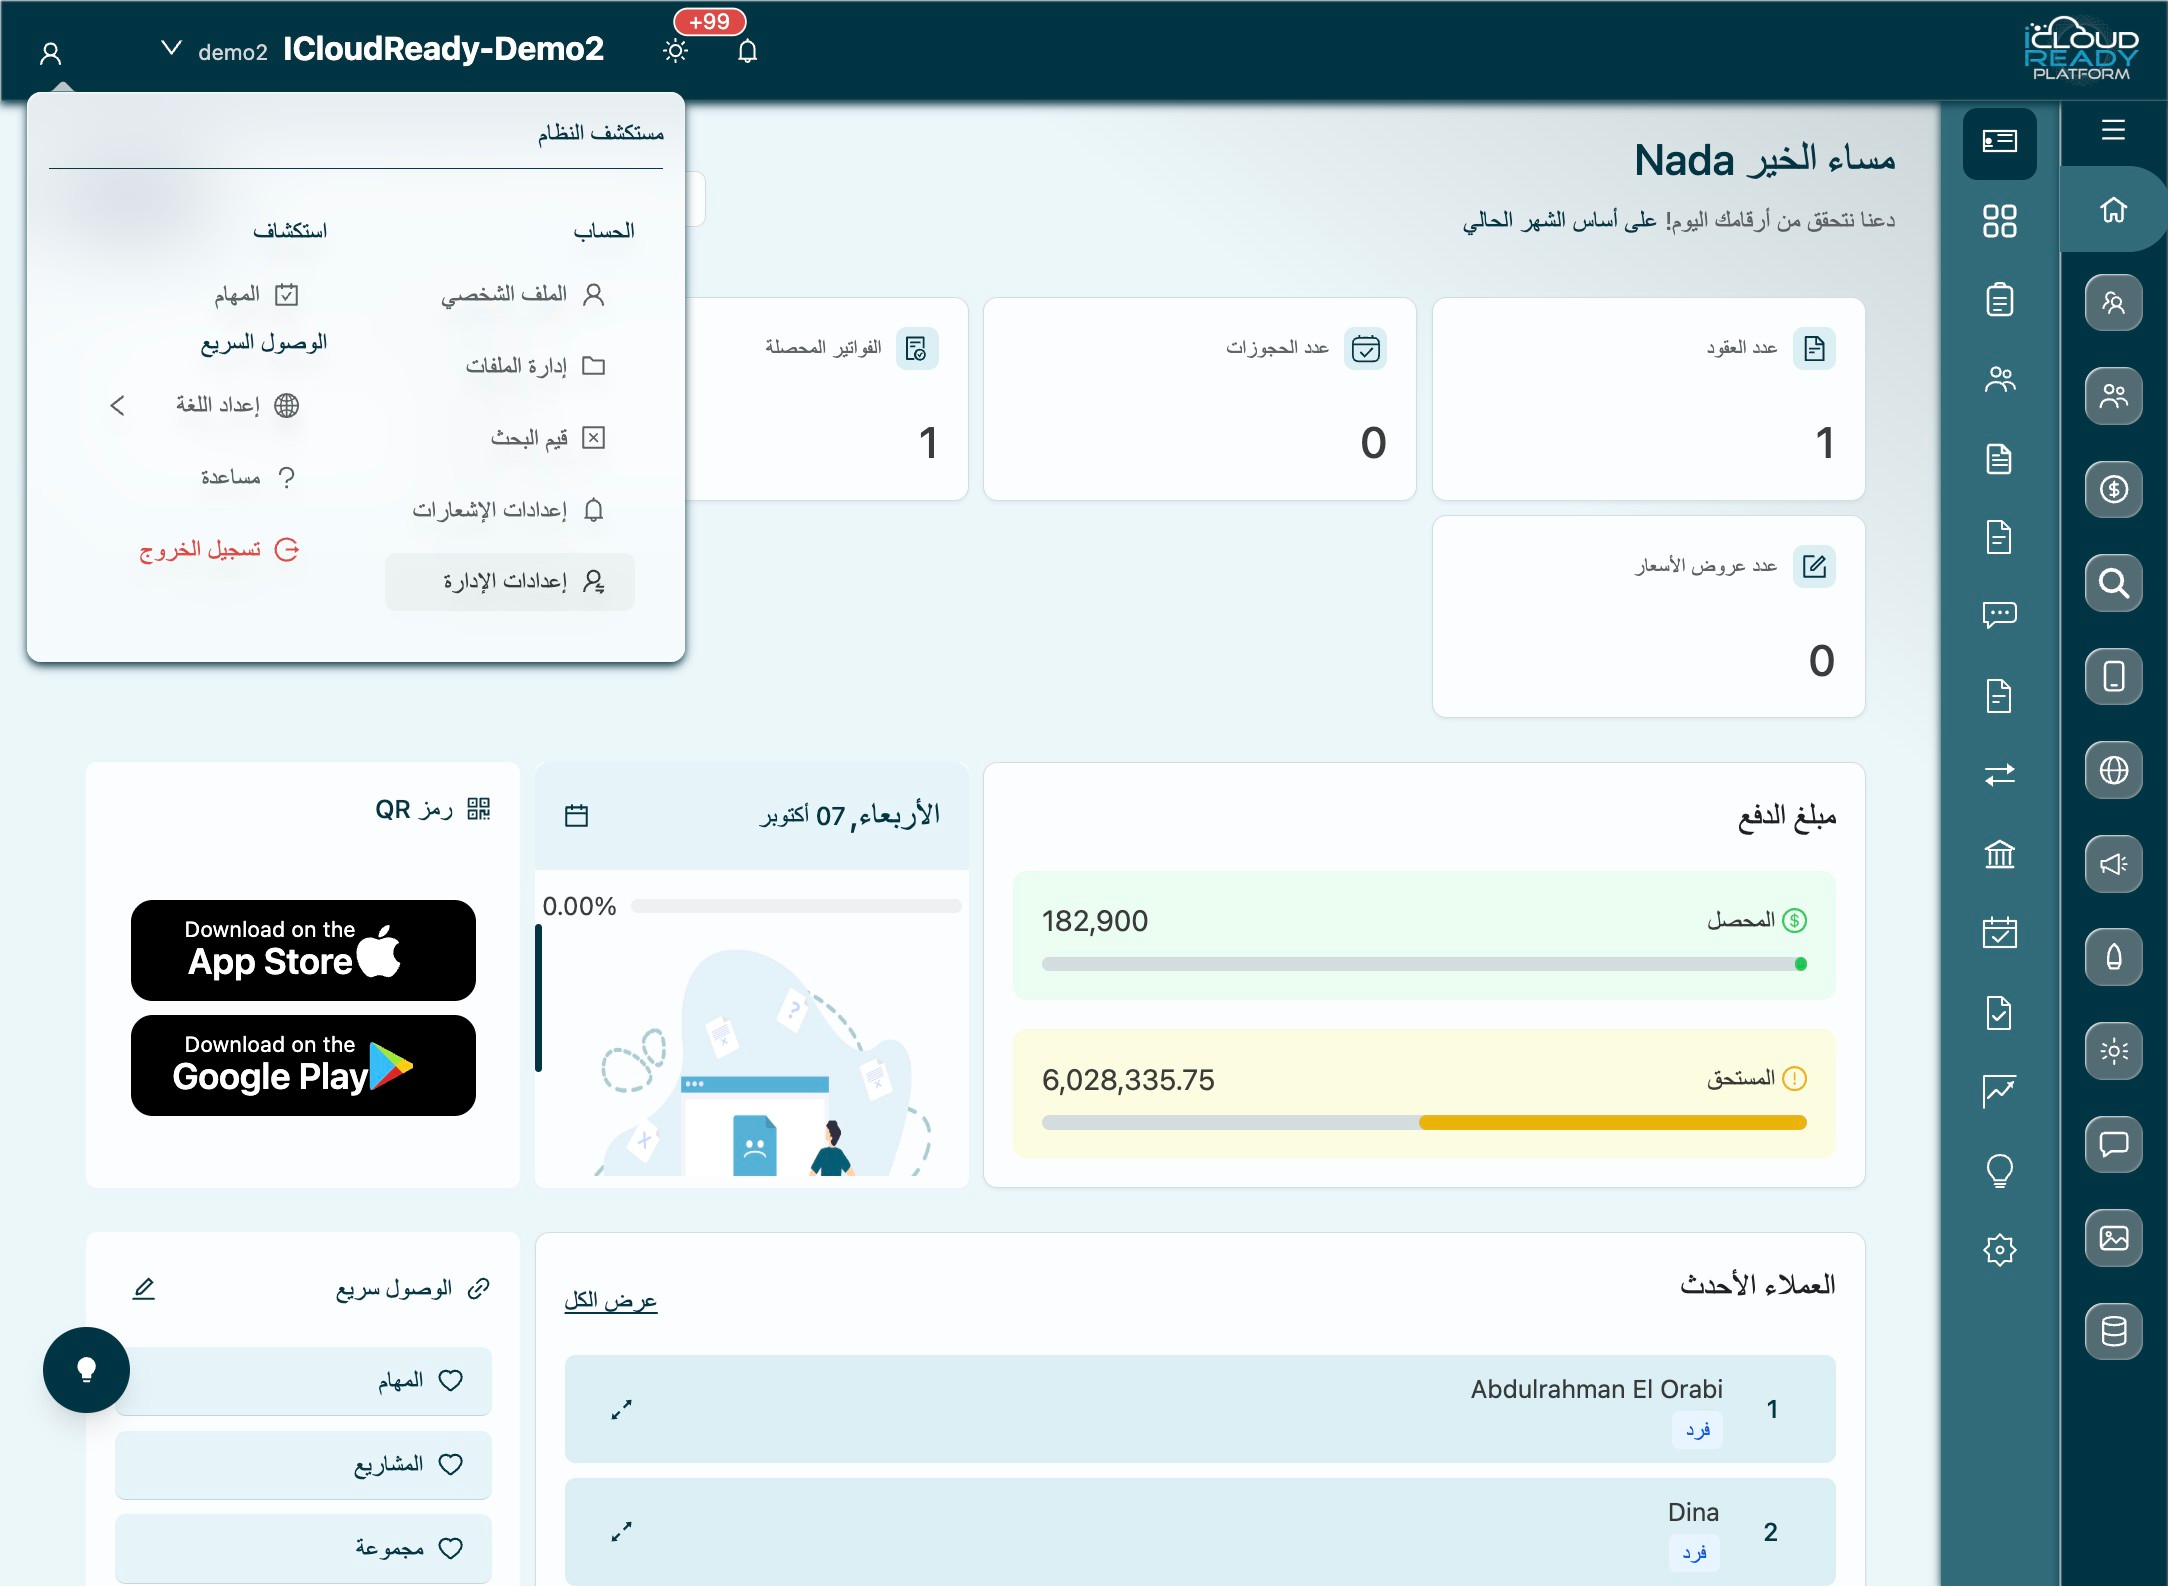2168x1586 pixels.
Task: Click Download on the Google Play button
Action: [303, 1065]
